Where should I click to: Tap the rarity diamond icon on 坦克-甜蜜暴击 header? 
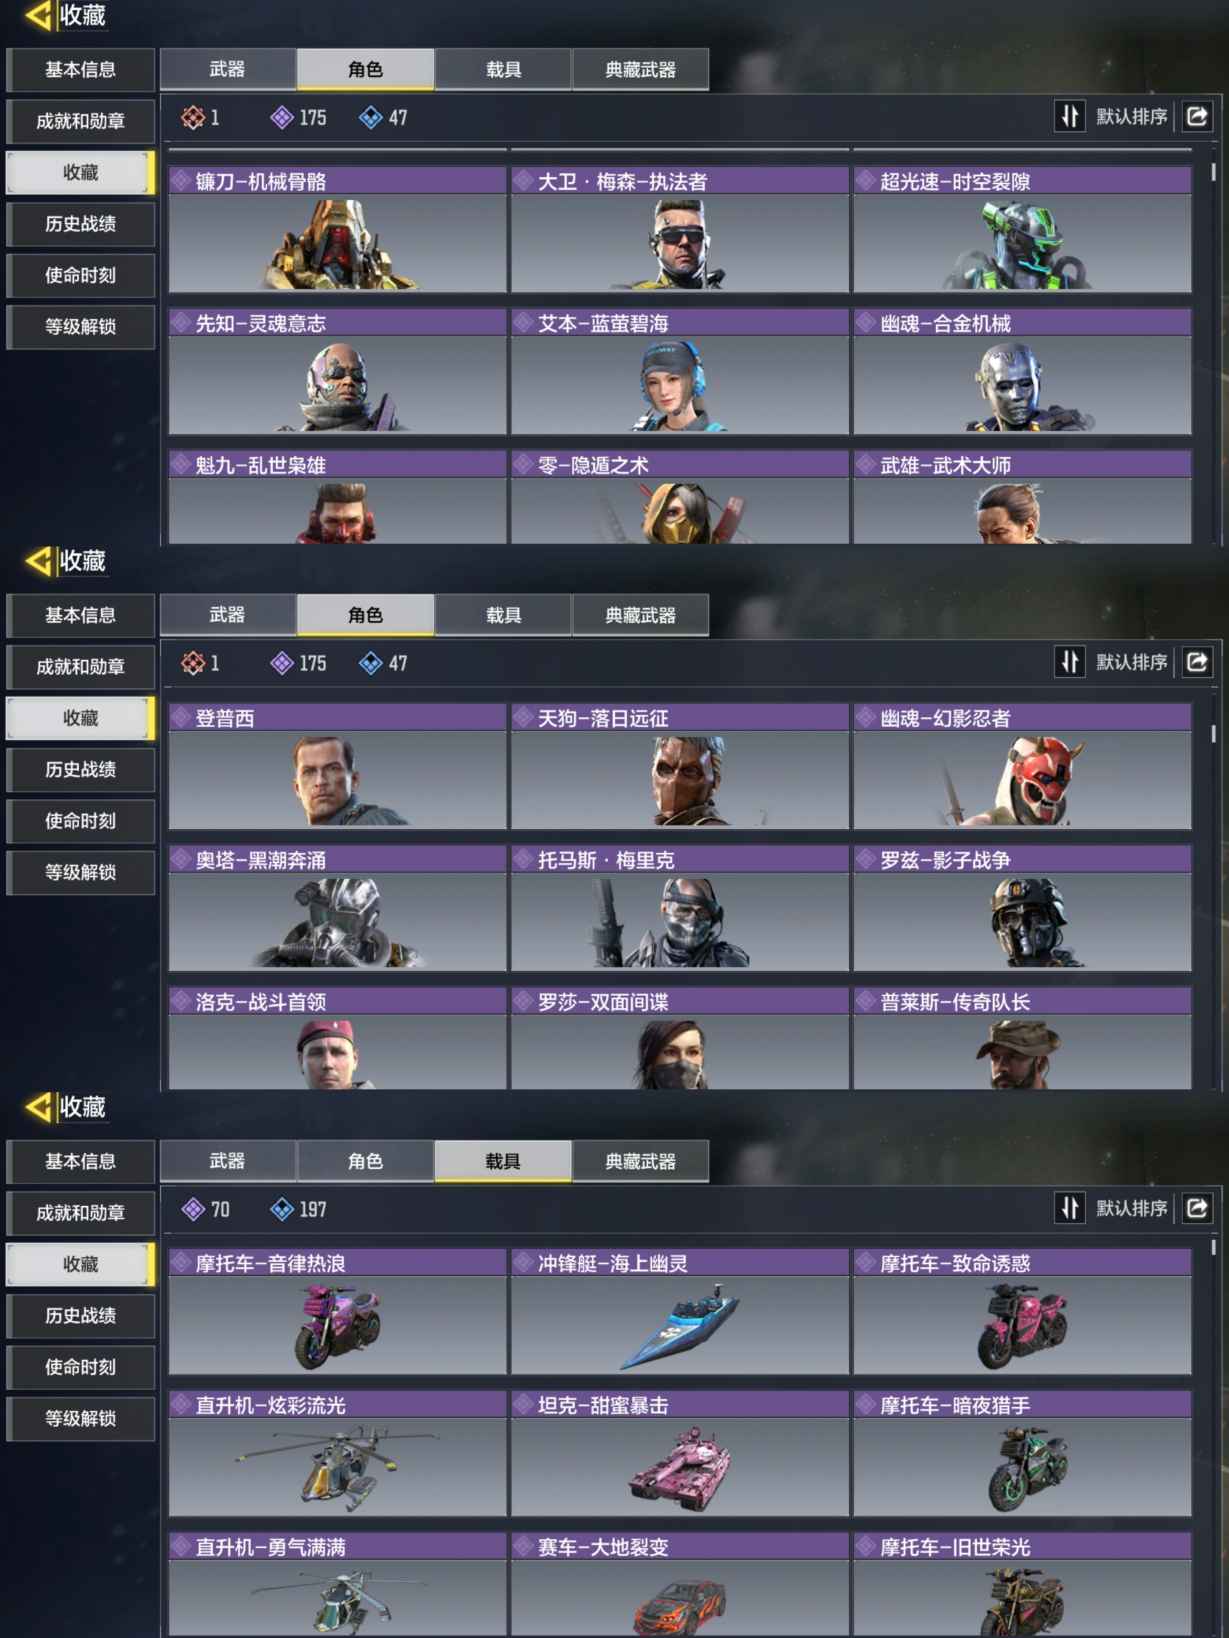(523, 1405)
